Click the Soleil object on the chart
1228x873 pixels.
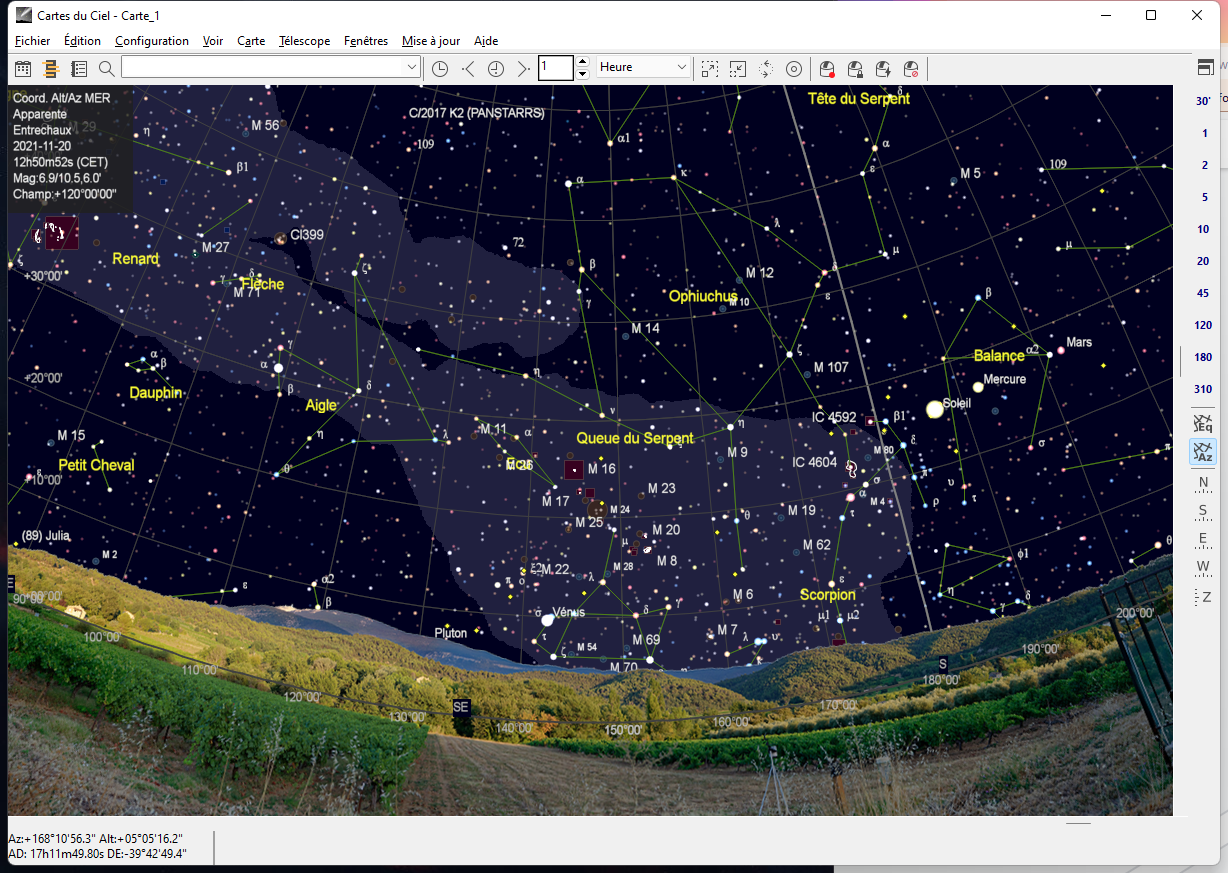coord(935,409)
